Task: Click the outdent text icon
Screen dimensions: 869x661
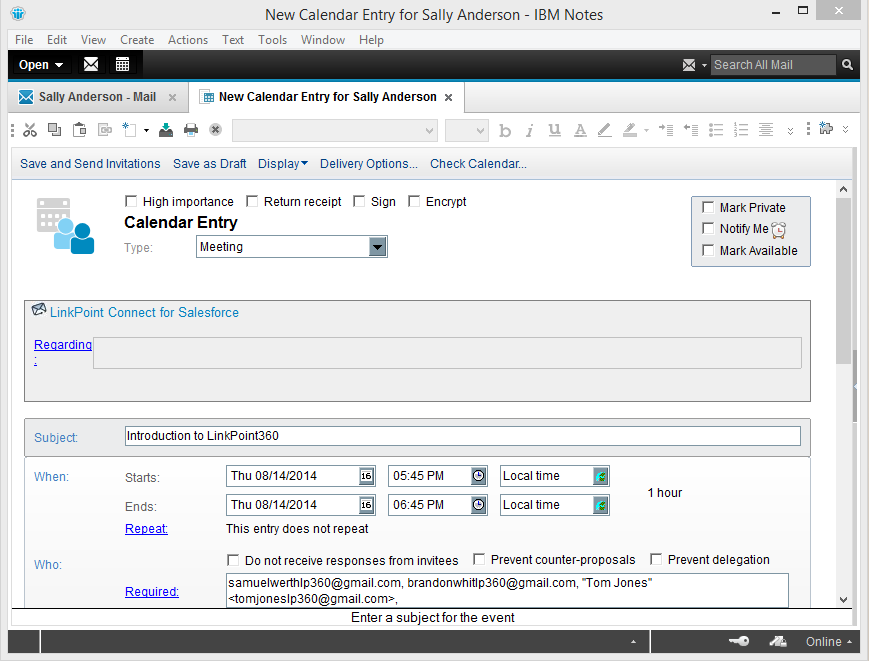Action: (x=691, y=130)
